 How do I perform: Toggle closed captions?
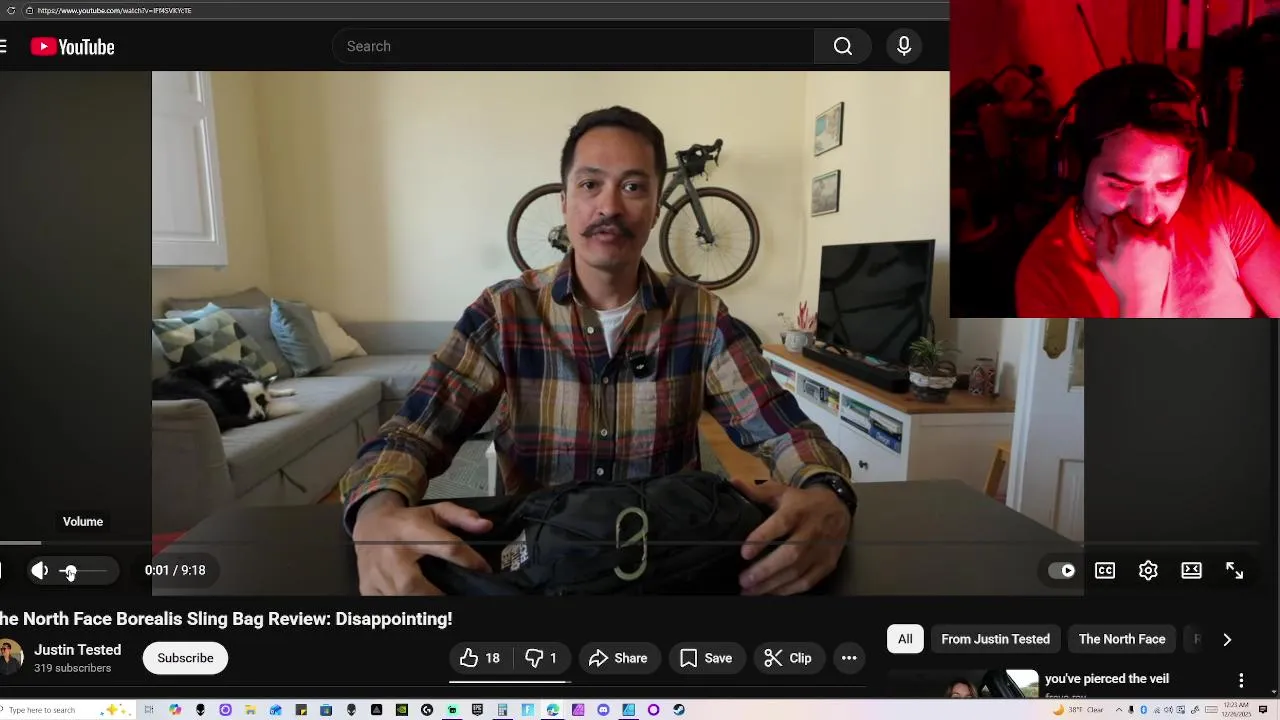pyautogui.click(x=1105, y=570)
